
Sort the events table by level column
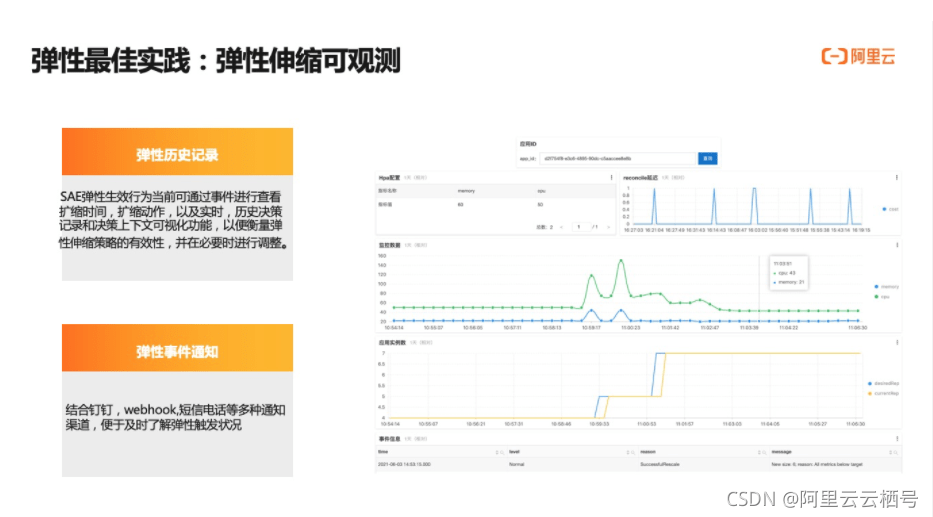[628, 452]
